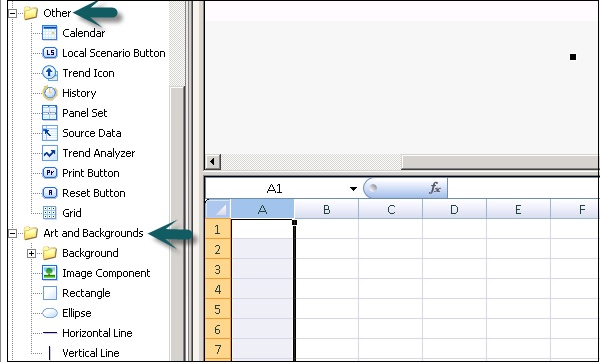
Task: Click the canvas horizontal scrollbar left arrow
Action: 213,162
